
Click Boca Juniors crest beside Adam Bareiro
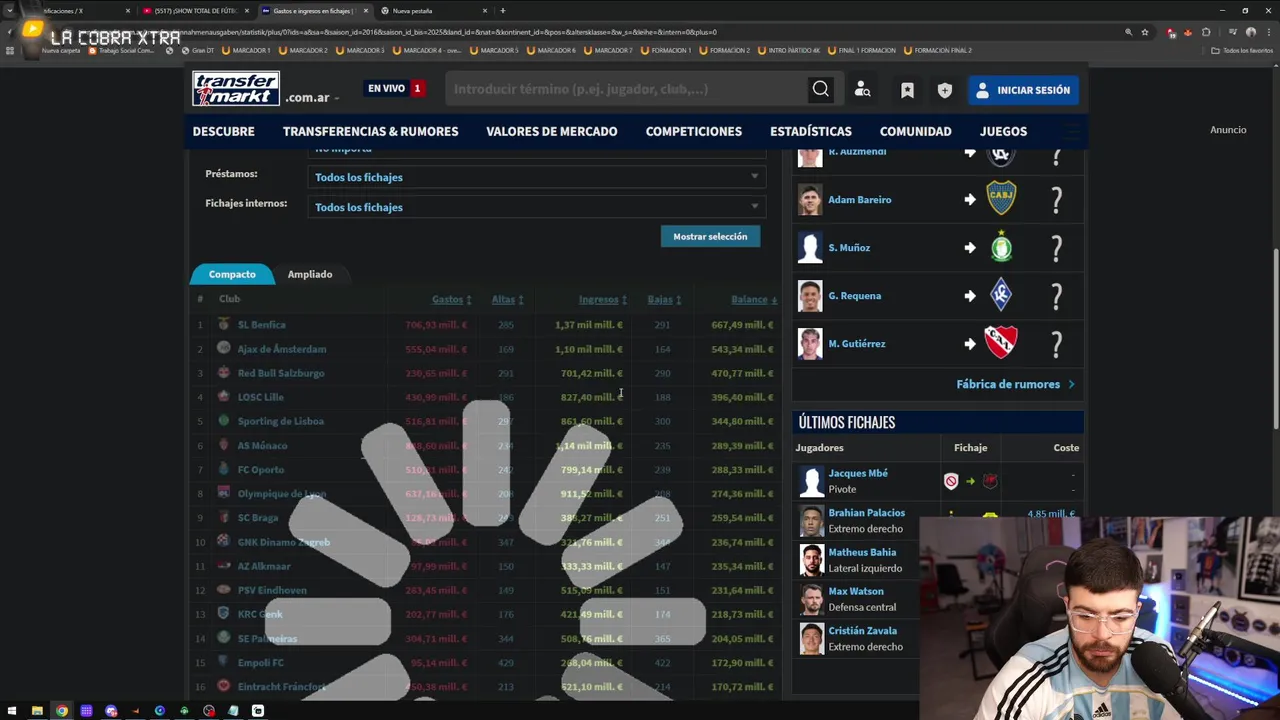[x=1001, y=198]
